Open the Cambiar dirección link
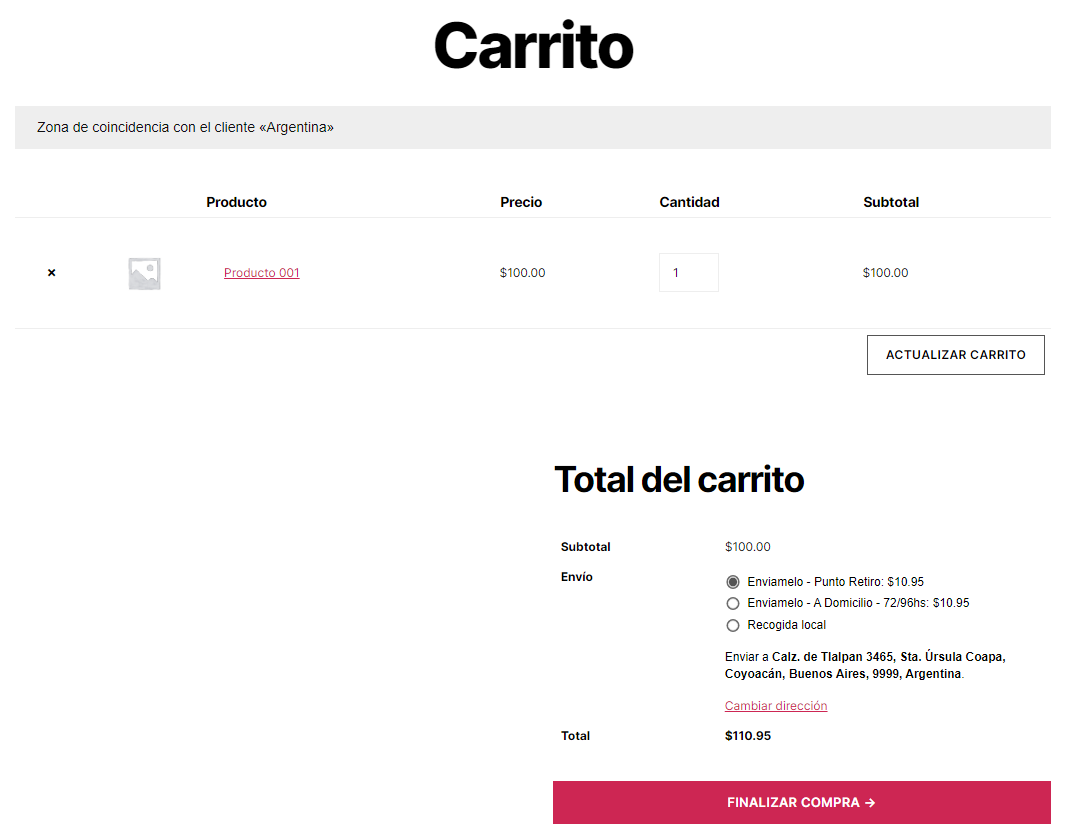 776,706
